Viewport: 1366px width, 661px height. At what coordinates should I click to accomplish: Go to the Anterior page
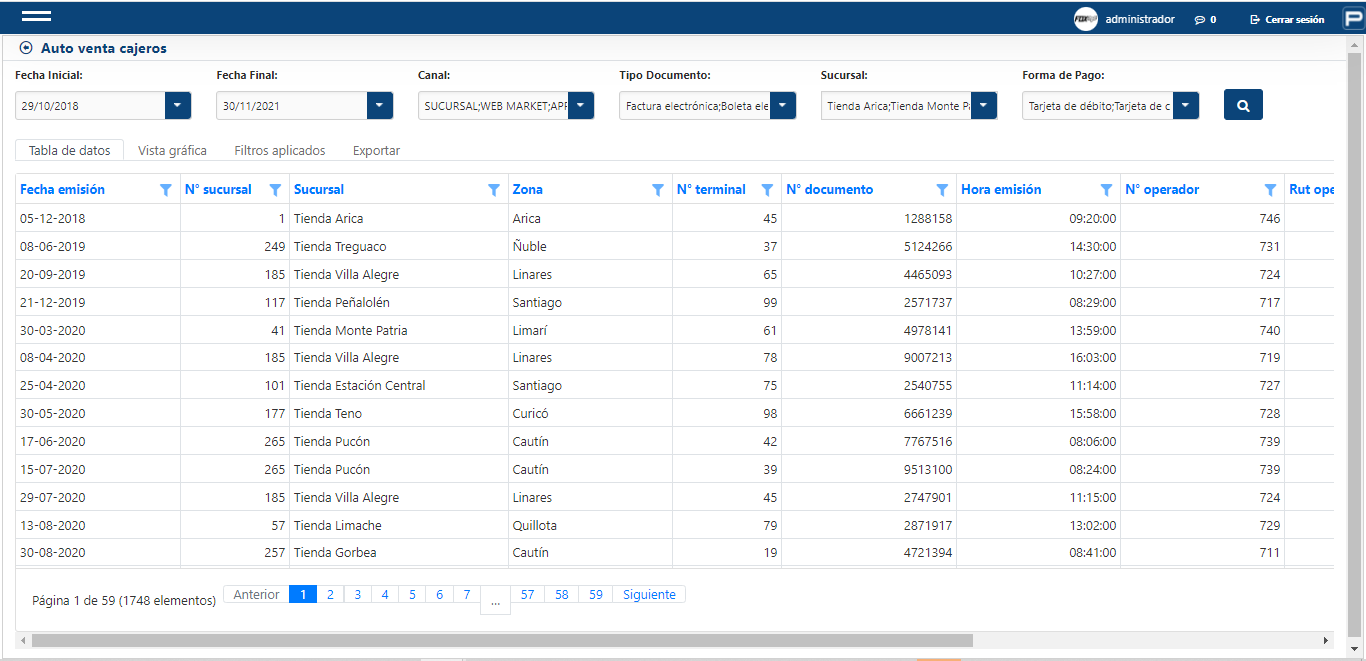coord(256,594)
